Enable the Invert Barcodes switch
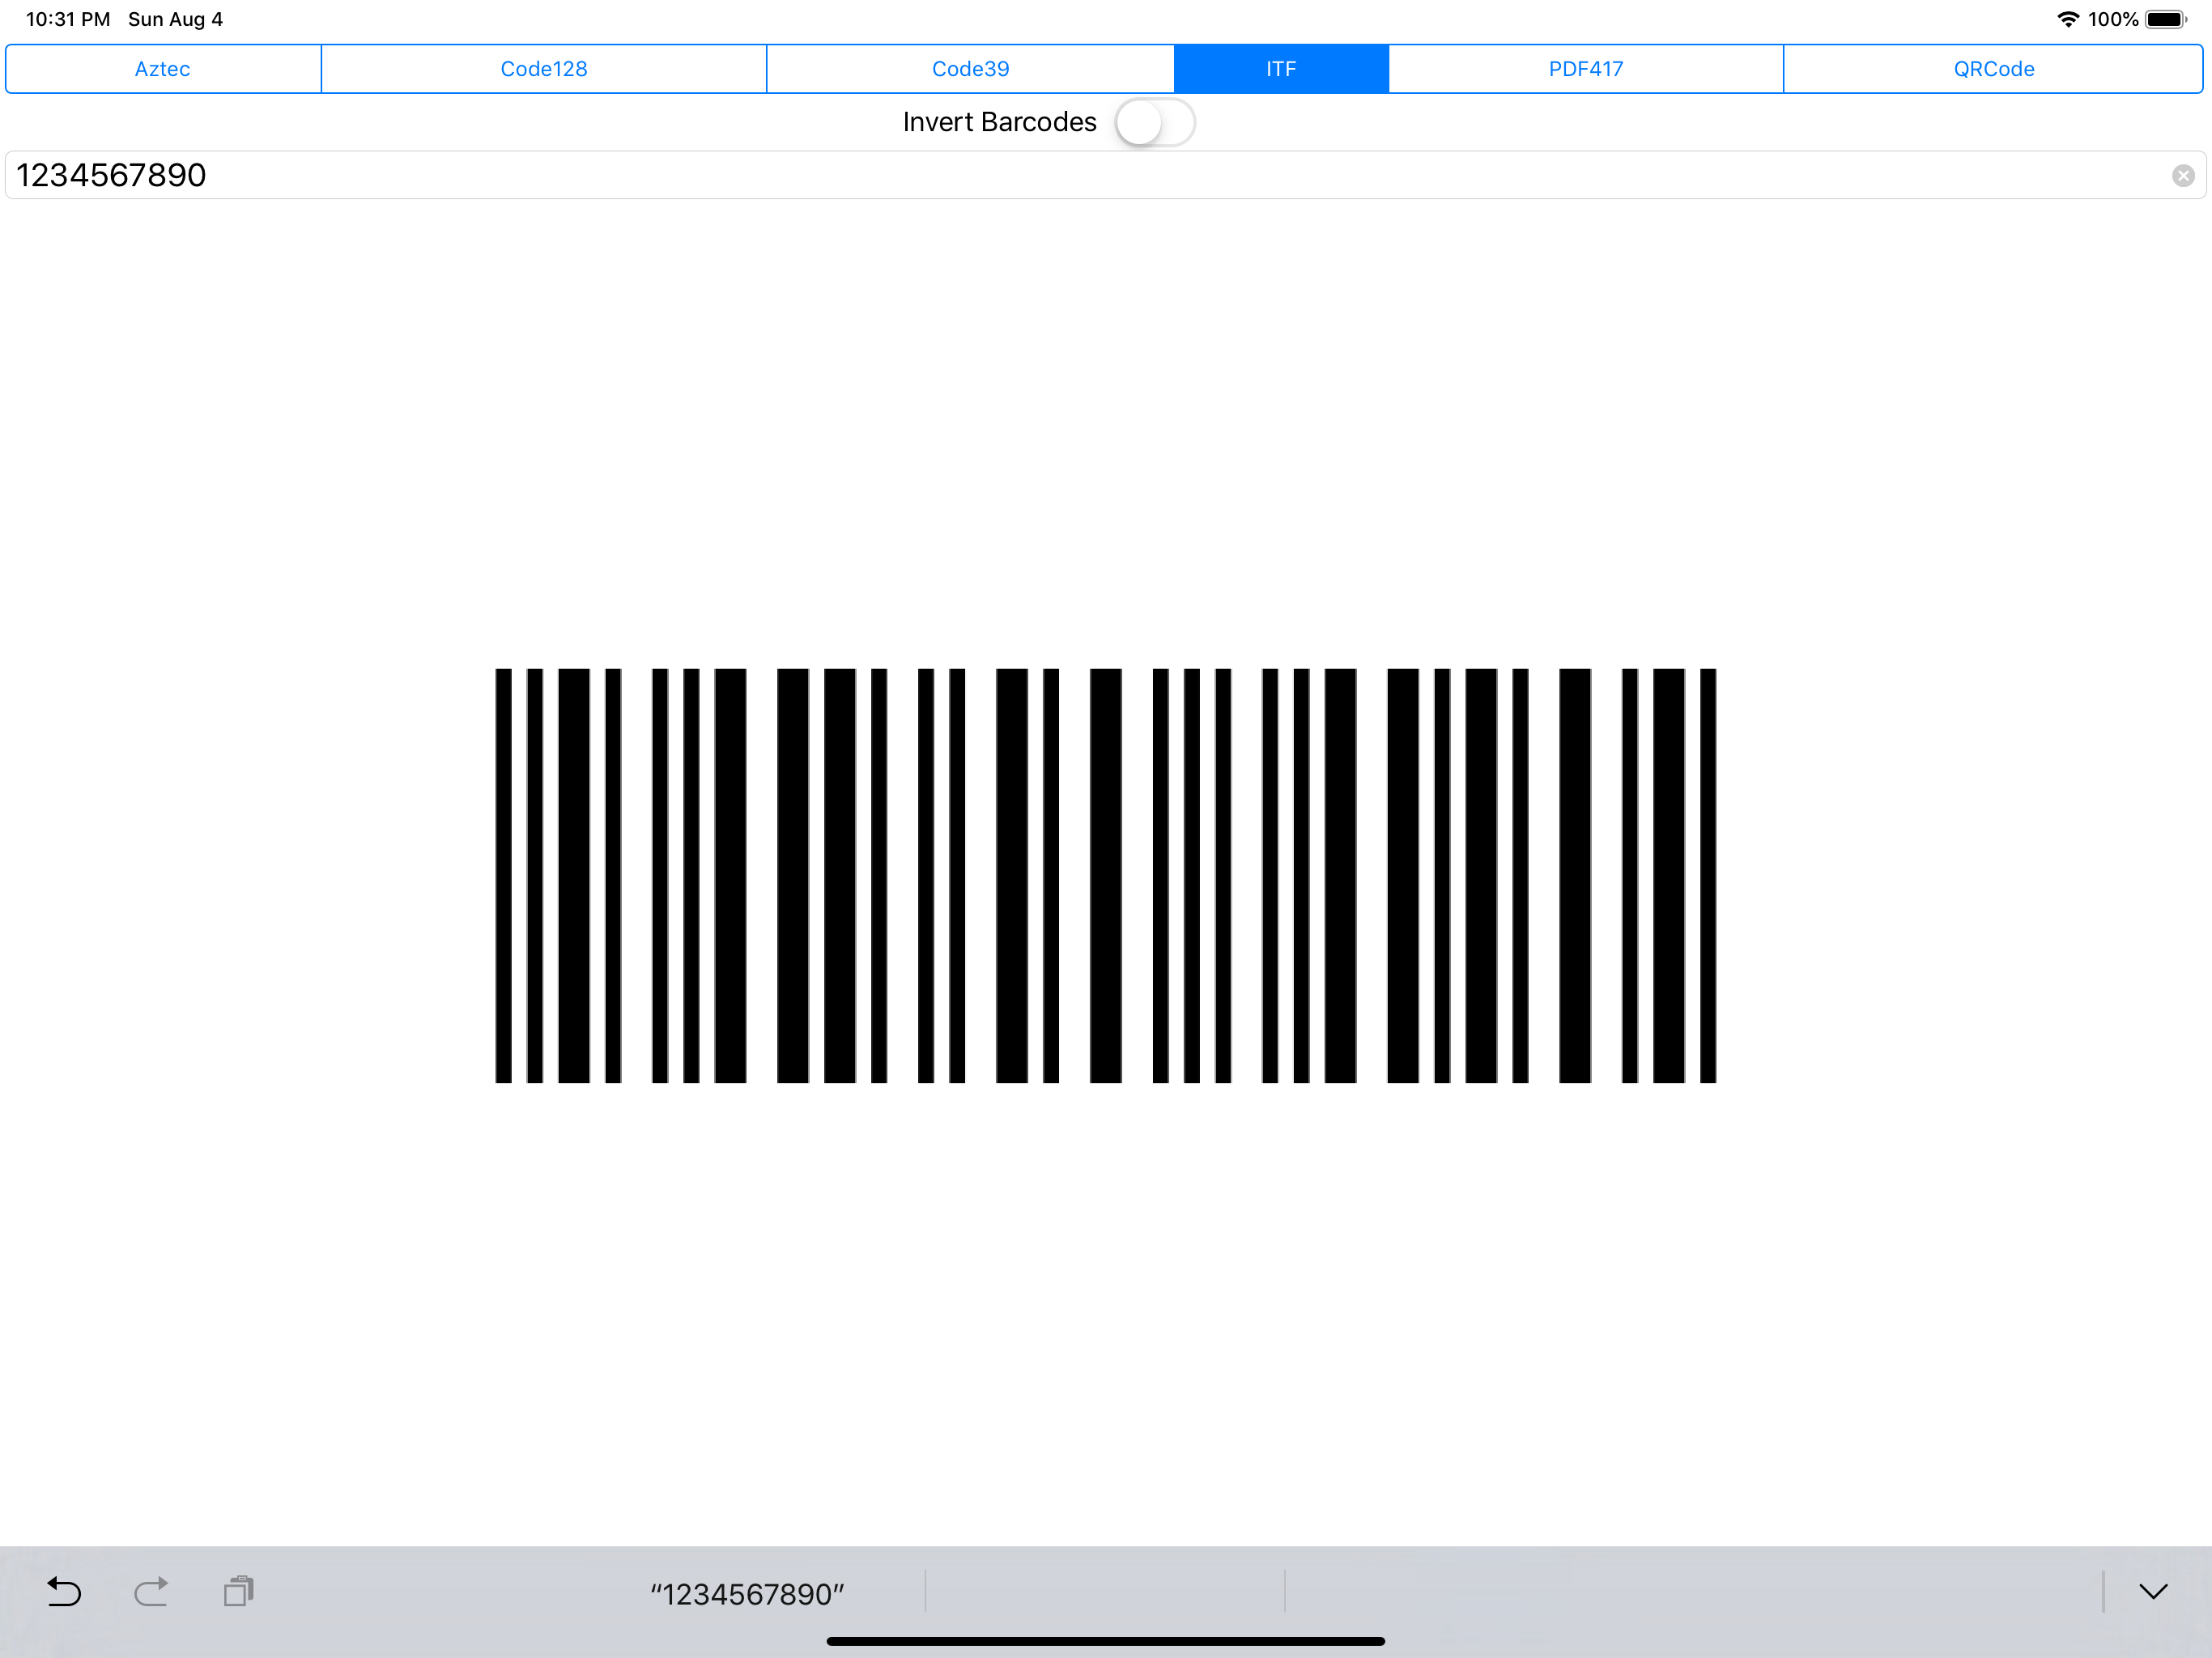Viewport: 2212px width, 1658px height. pyautogui.click(x=1155, y=122)
